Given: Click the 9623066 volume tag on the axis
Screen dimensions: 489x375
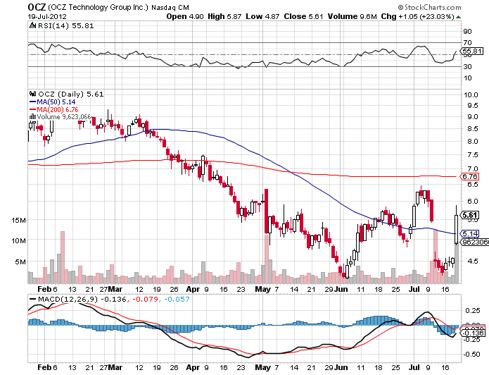Looking at the screenshot, I should coord(475,242).
